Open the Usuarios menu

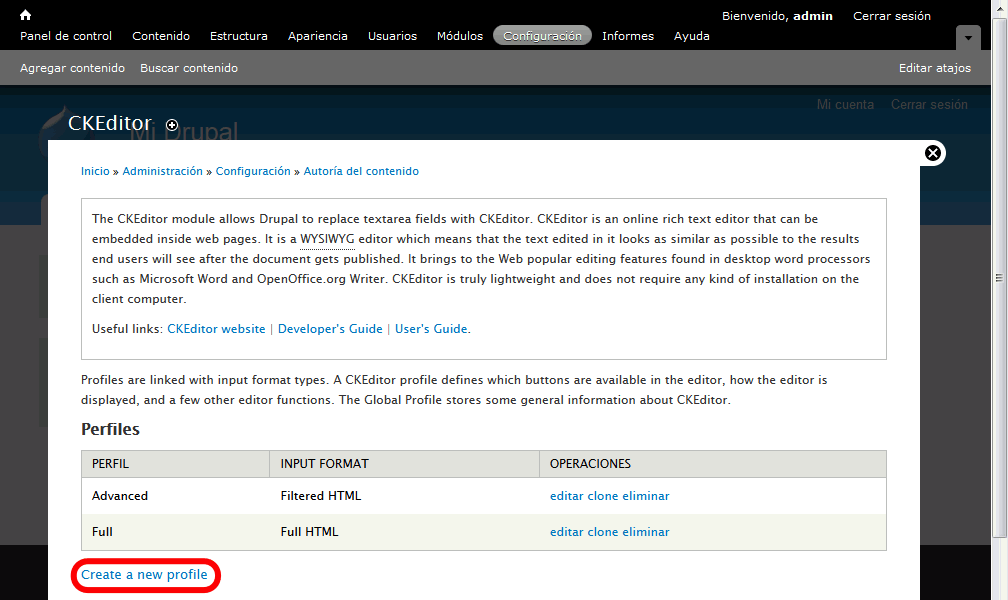(392, 36)
